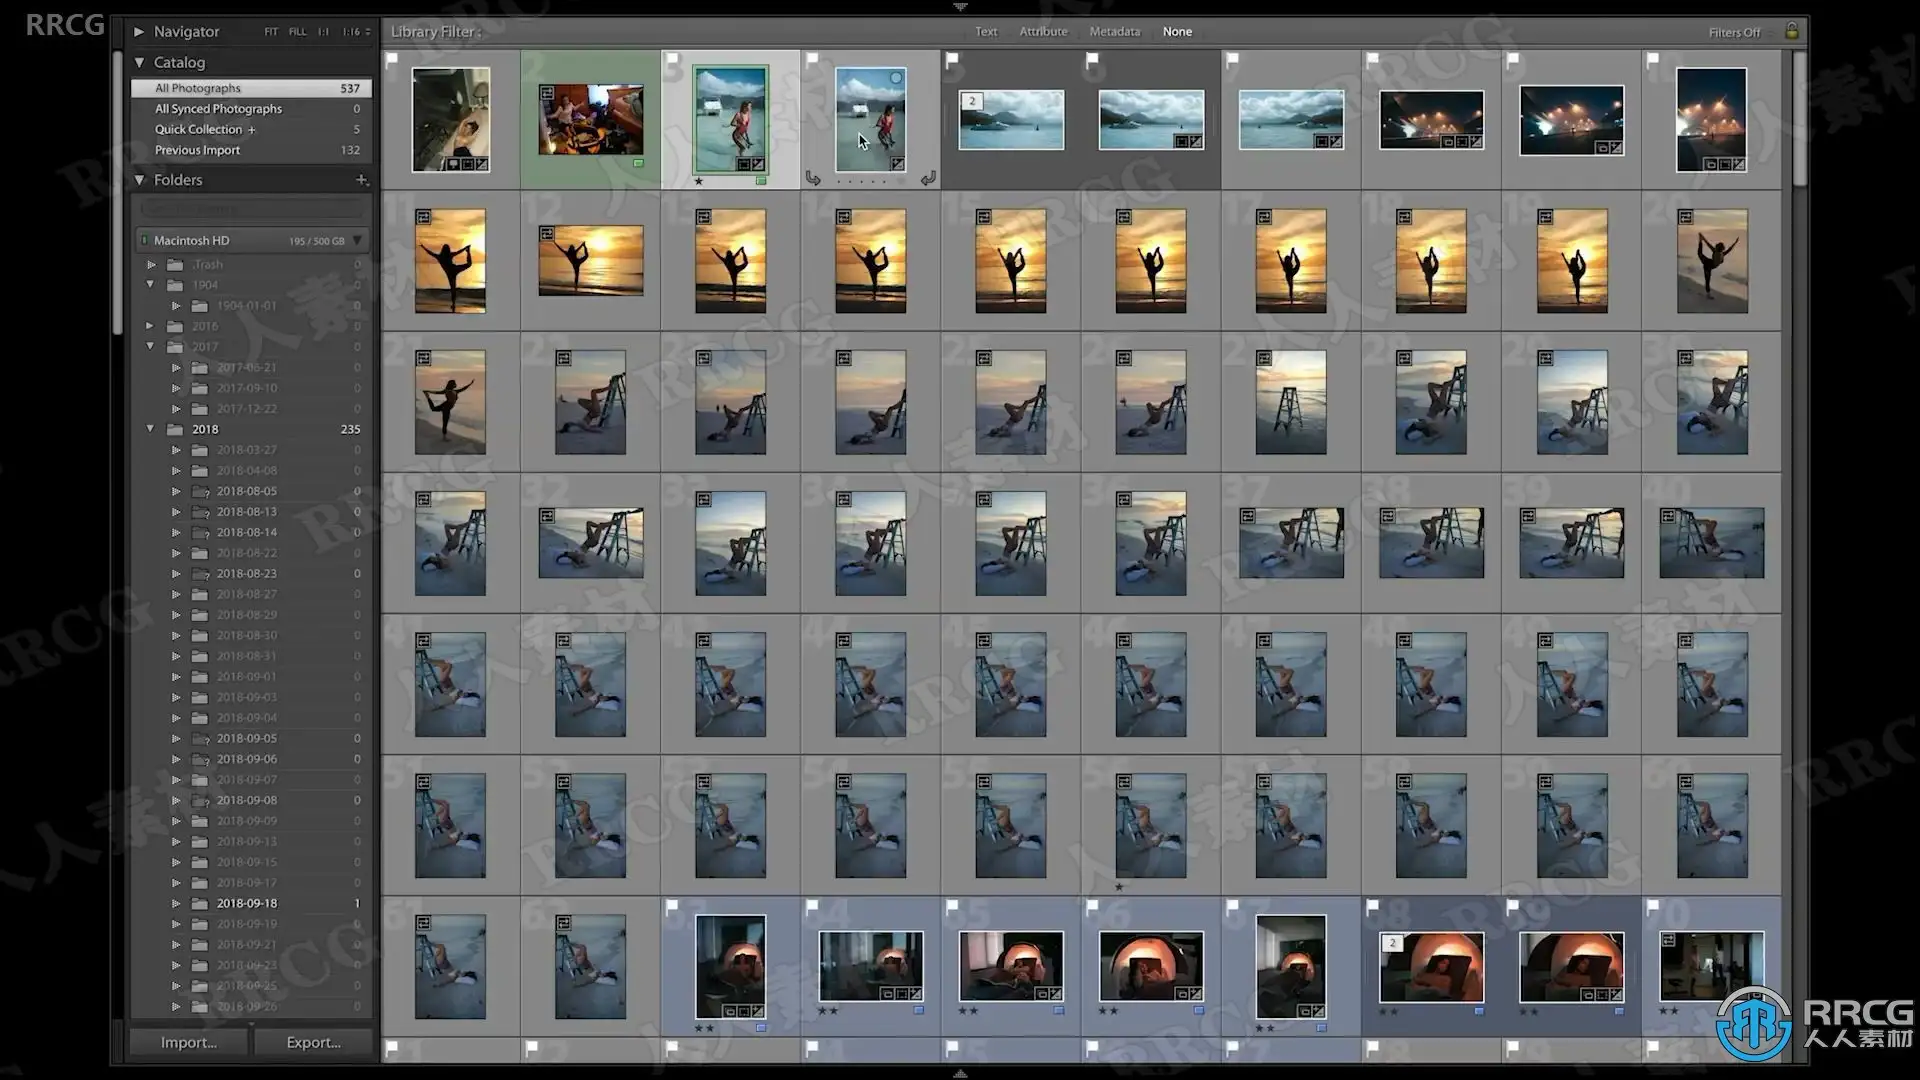Screen dimensions: 1920x1080
Task: Click the Import... button
Action: tap(189, 1042)
